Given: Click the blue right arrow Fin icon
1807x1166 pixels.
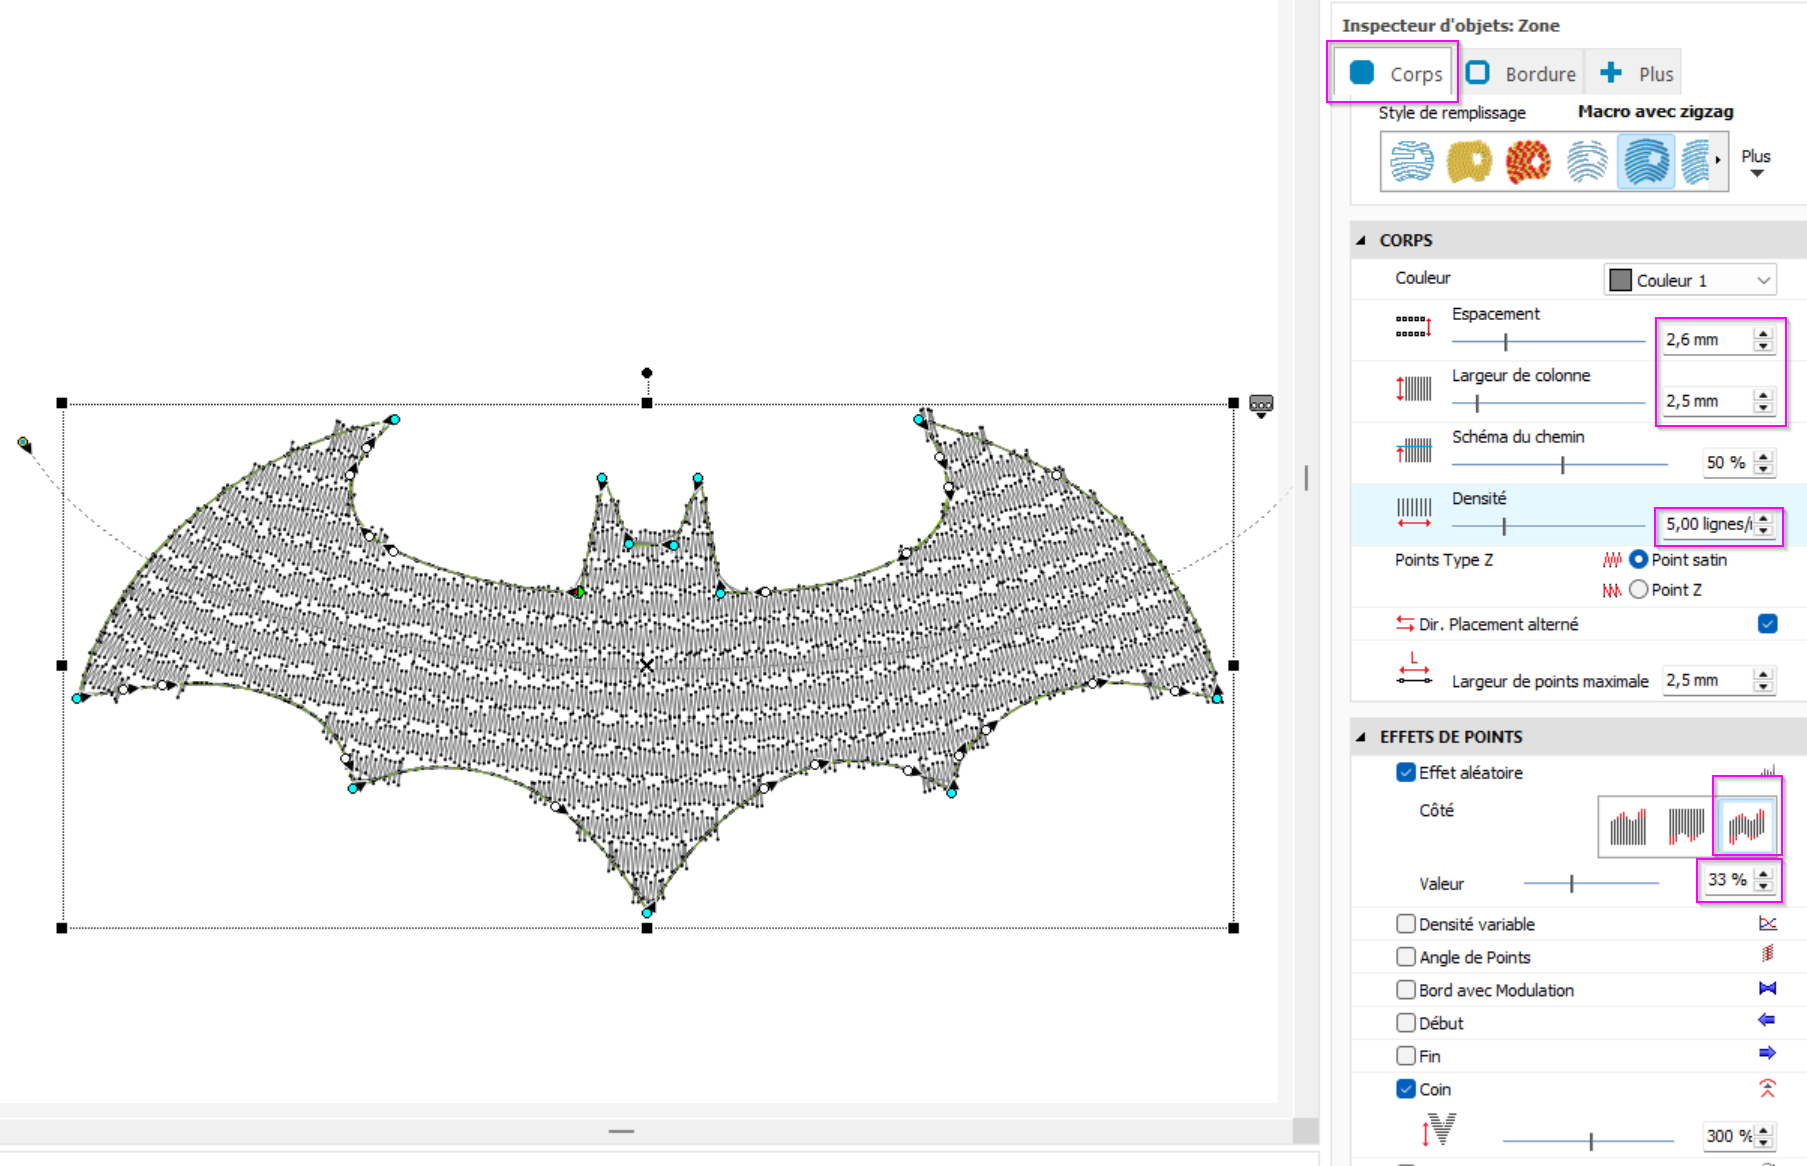Looking at the screenshot, I should coord(1767,1054).
